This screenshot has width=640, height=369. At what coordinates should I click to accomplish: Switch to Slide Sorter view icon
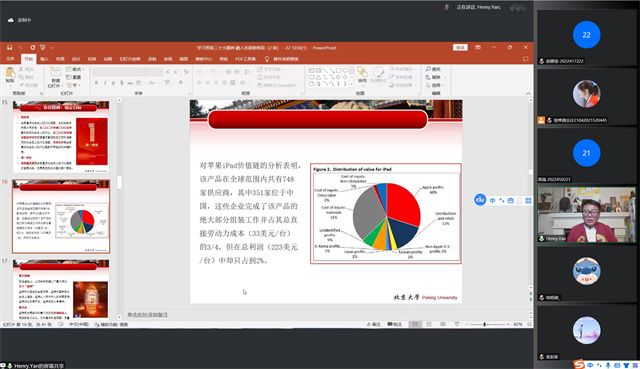point(429,324)
